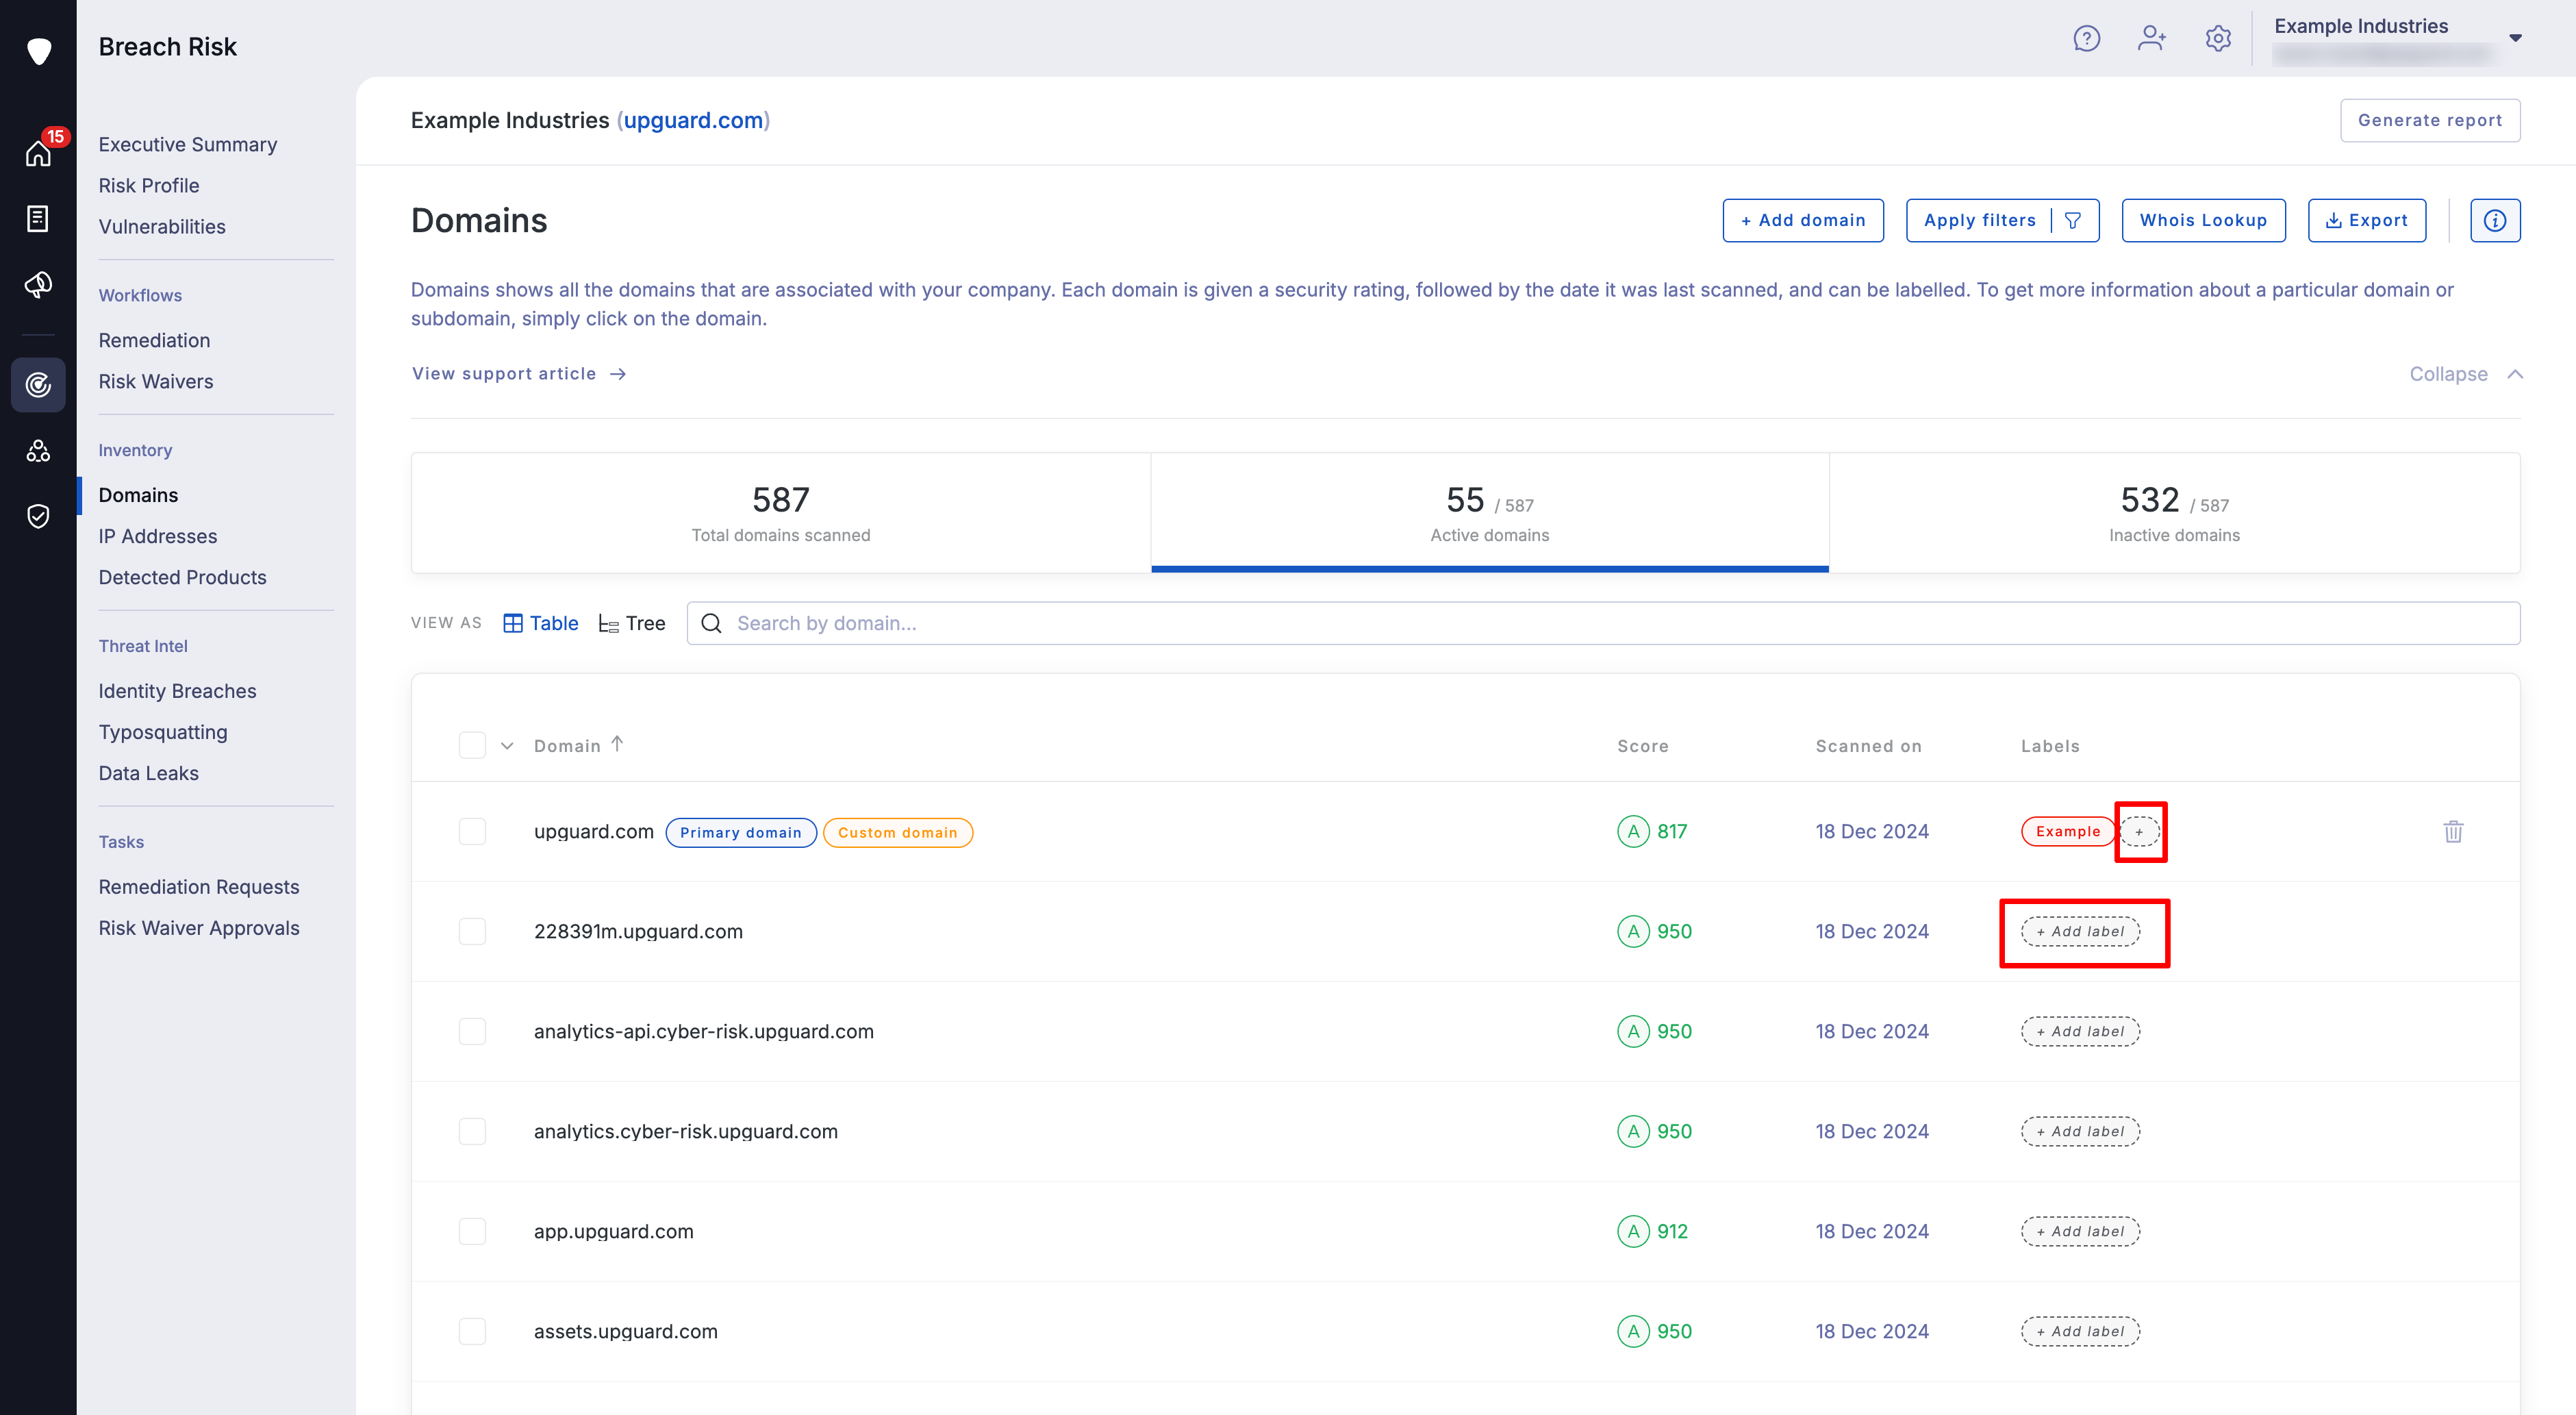Click the info icon button beside Export
The width and height of the screenshot is (2576, 1415).
coord(2494,220)
